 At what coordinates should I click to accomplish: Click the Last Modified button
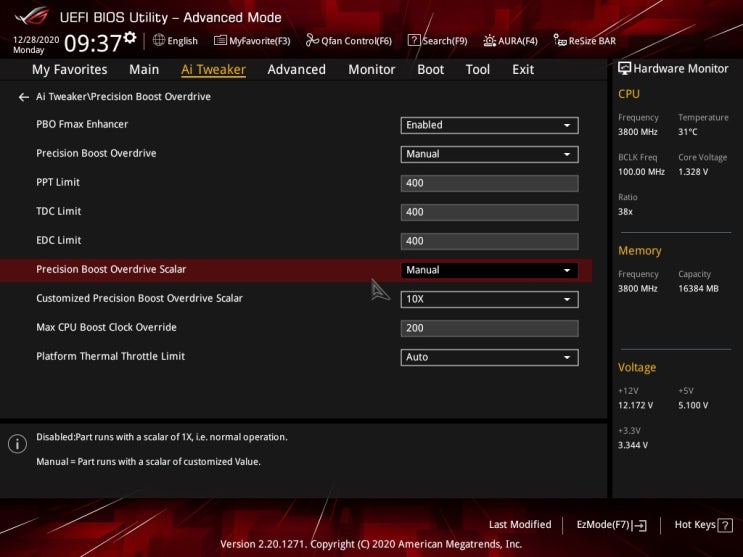[519, 525]
